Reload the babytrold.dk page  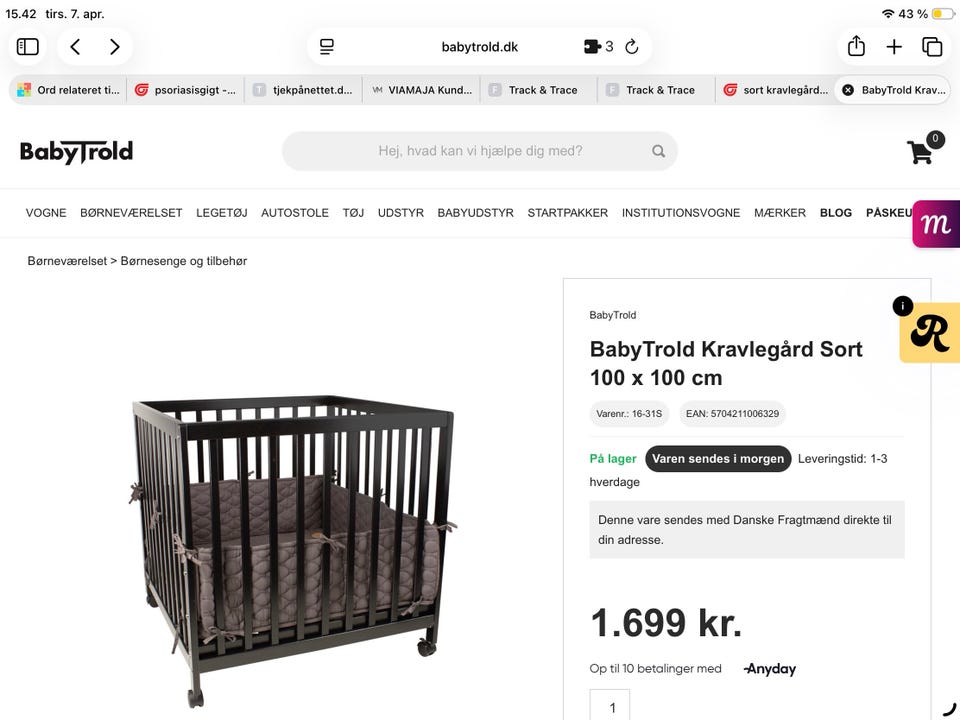pyautogui.click(x=632, y=47)
